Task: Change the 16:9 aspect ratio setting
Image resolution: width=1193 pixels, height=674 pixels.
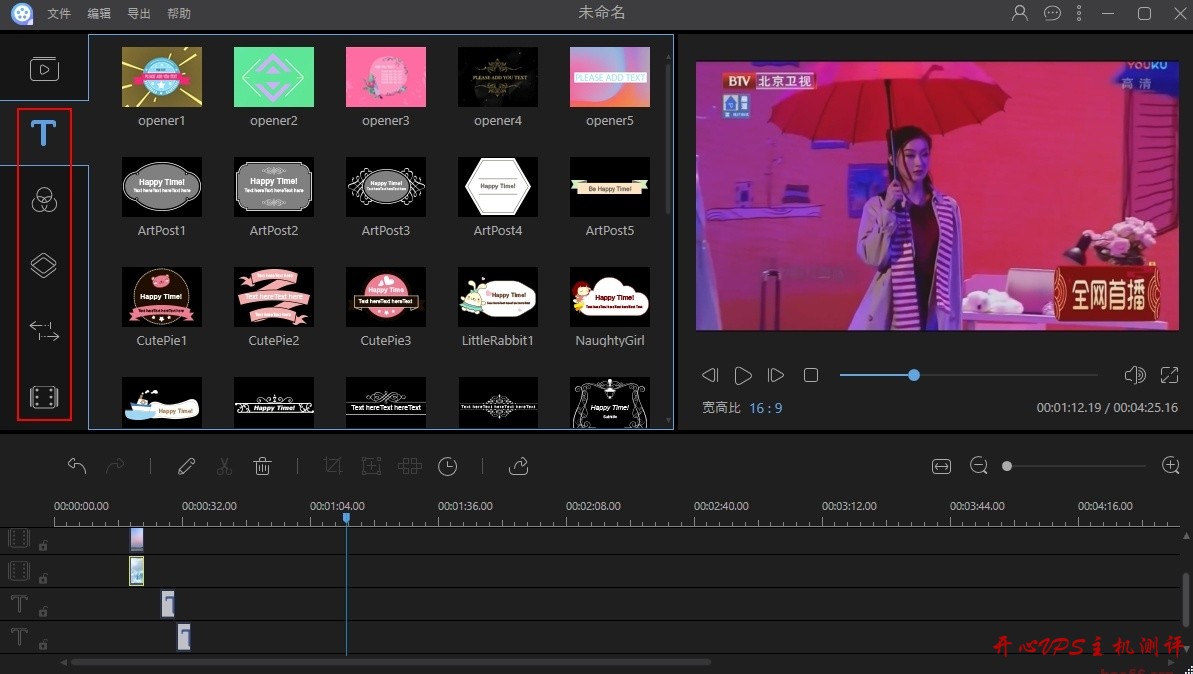Action: (766, 408)
